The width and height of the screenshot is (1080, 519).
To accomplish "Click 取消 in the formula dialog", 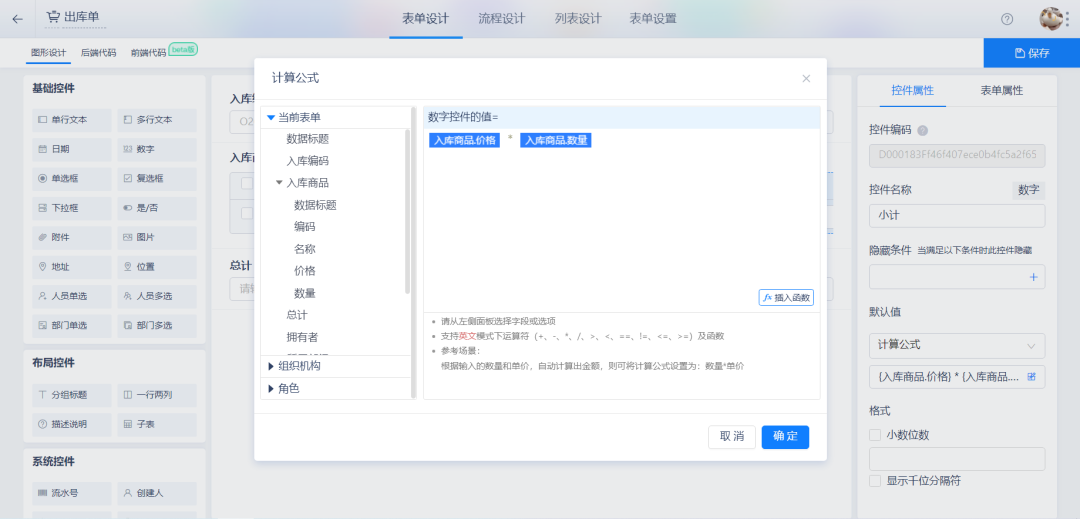I will (x=731, y=436).
